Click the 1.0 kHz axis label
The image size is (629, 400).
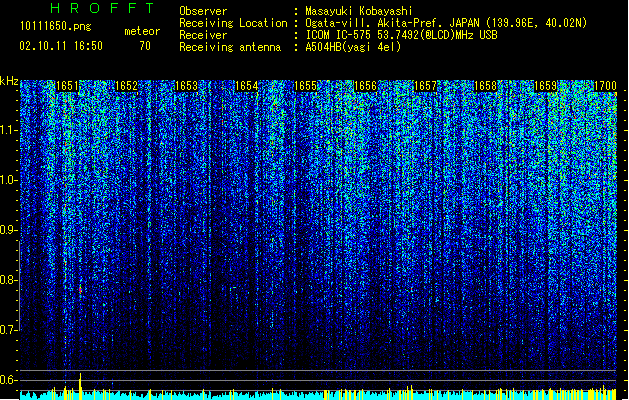pos(9,180)
